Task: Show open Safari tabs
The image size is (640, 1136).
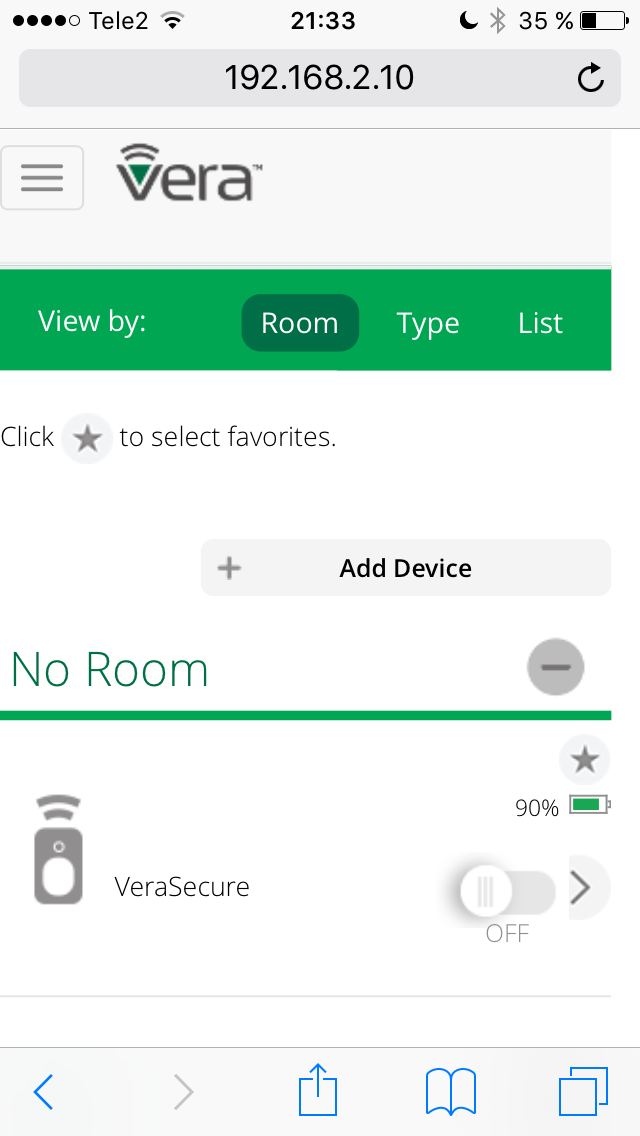Action: coord(583,1090)
